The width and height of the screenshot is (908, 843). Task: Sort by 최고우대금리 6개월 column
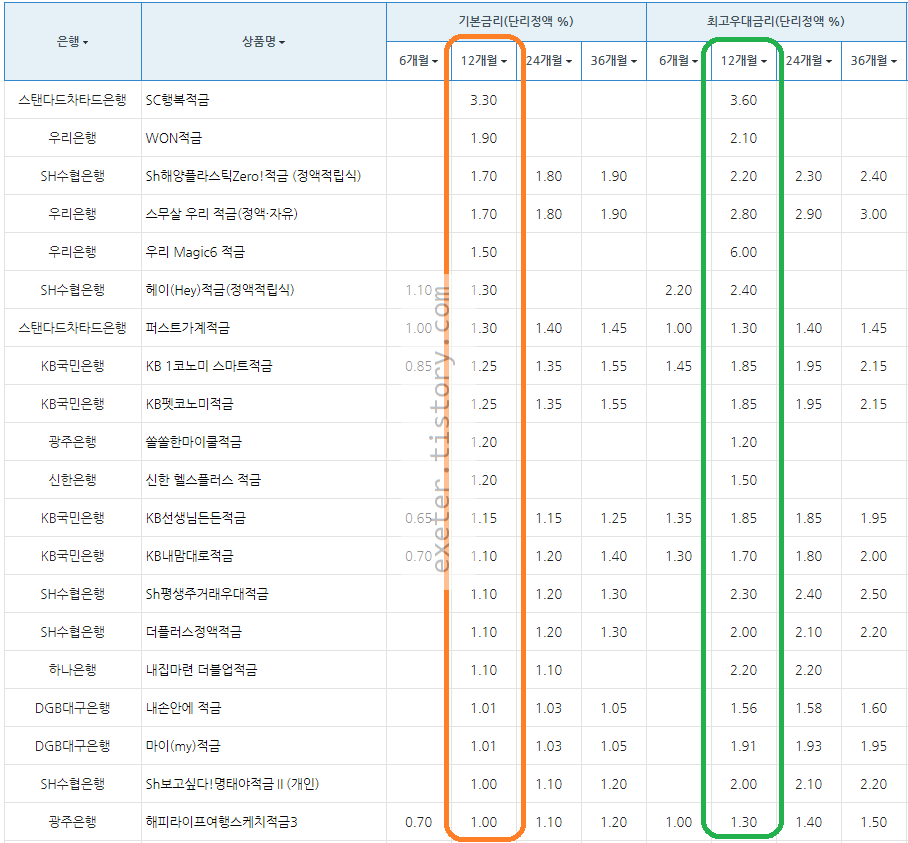(678, 60)
